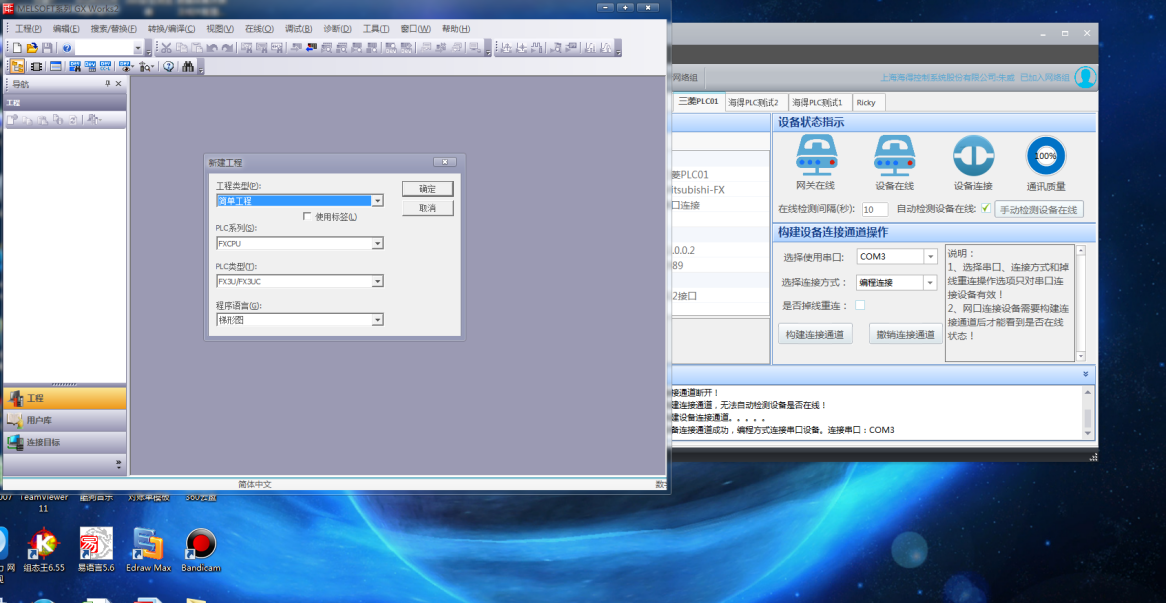Image resolution: width=1166 pixels, height=603 pixels.
Task: Click the online detection interval input field
Action: (x=874, y=210)
